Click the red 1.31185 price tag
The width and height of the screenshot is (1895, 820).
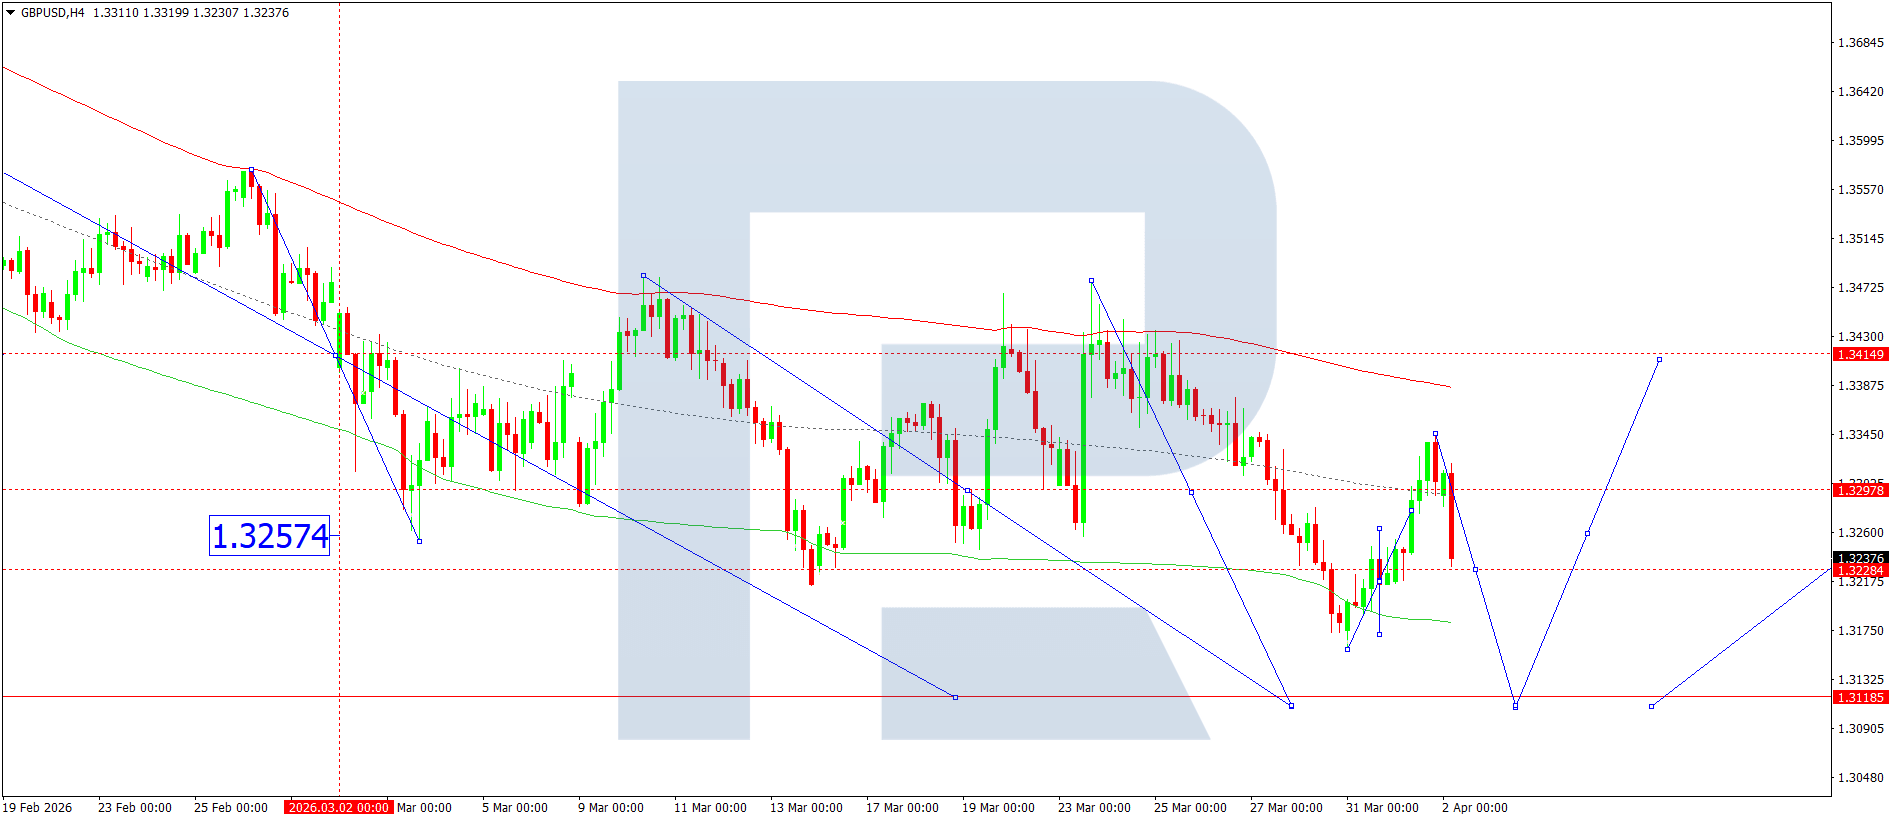1859,698
